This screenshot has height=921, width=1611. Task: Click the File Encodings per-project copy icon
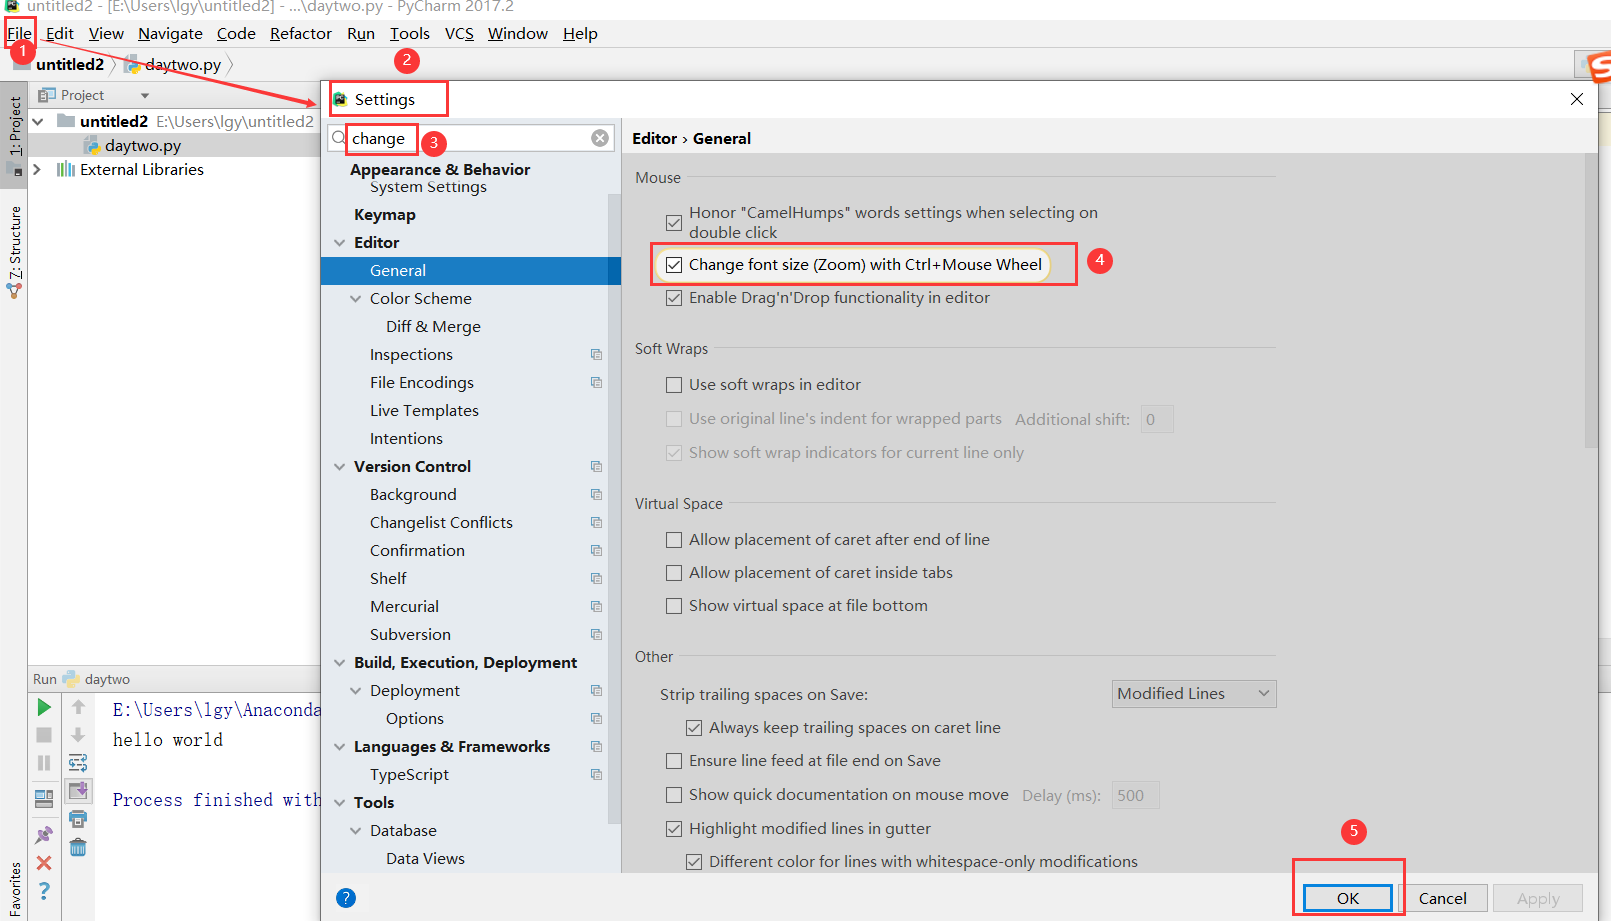pyautogui.click(x=596, y=383)
